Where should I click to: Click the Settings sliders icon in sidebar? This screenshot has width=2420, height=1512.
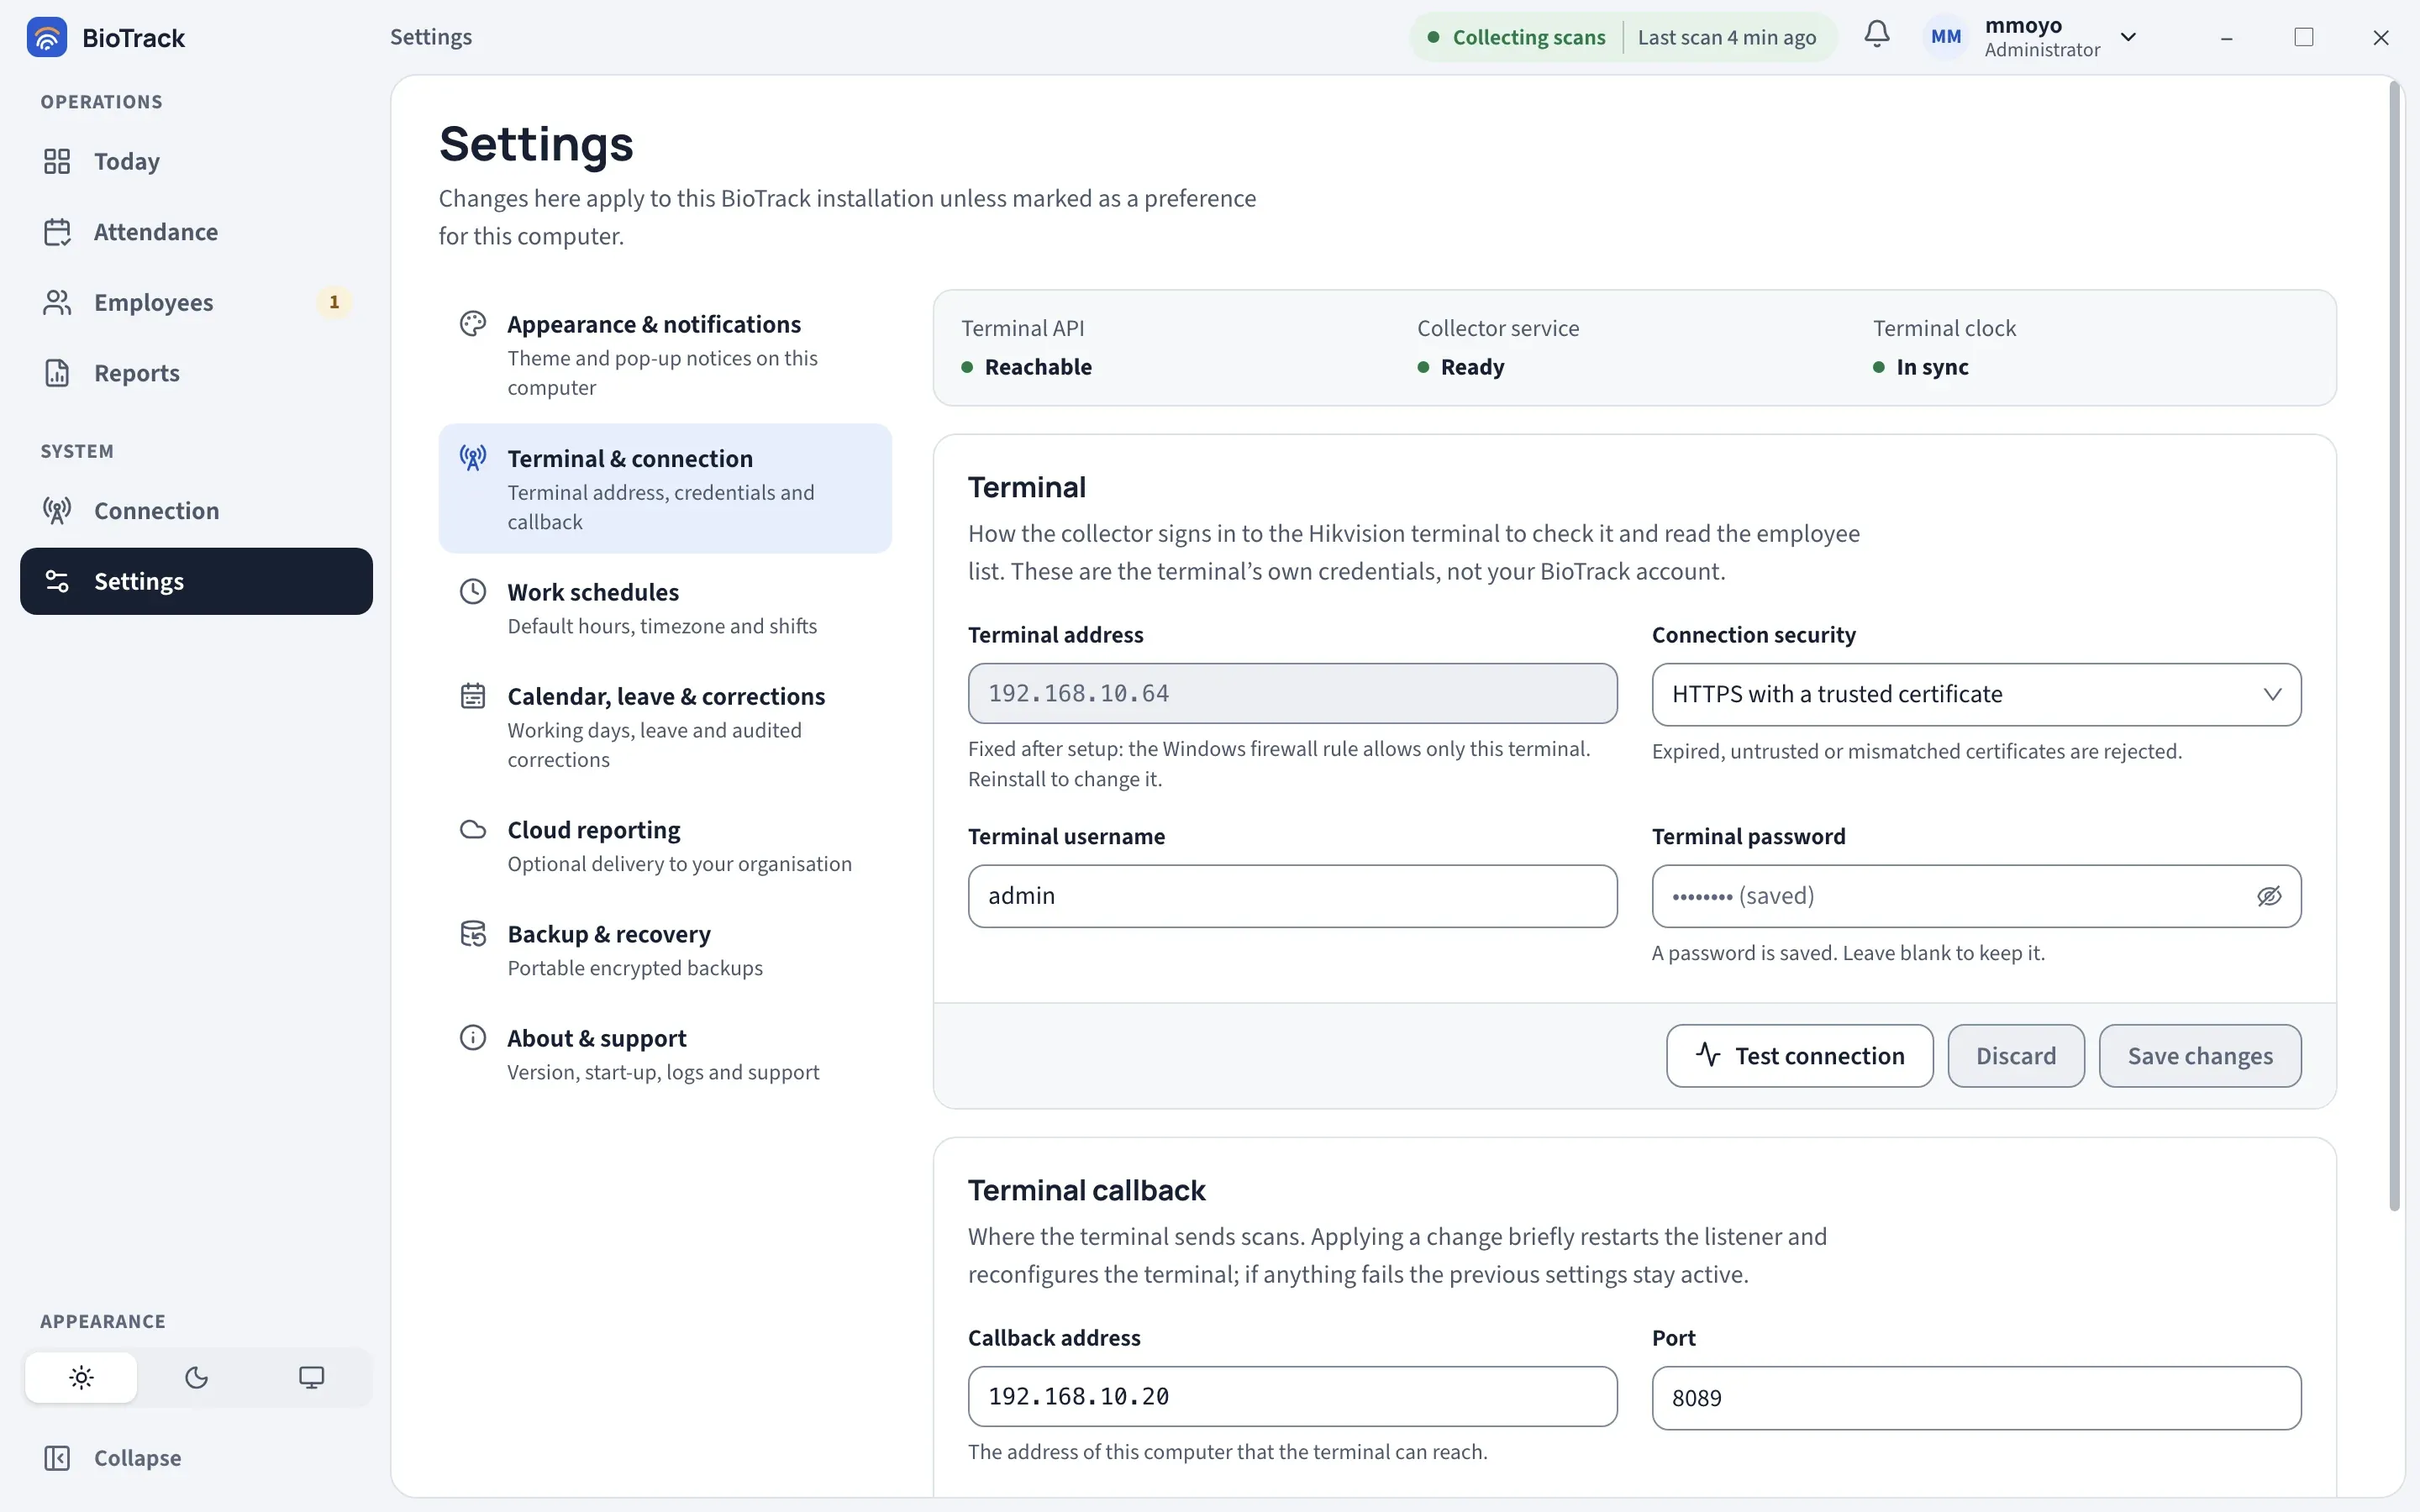tap(57, 581)
